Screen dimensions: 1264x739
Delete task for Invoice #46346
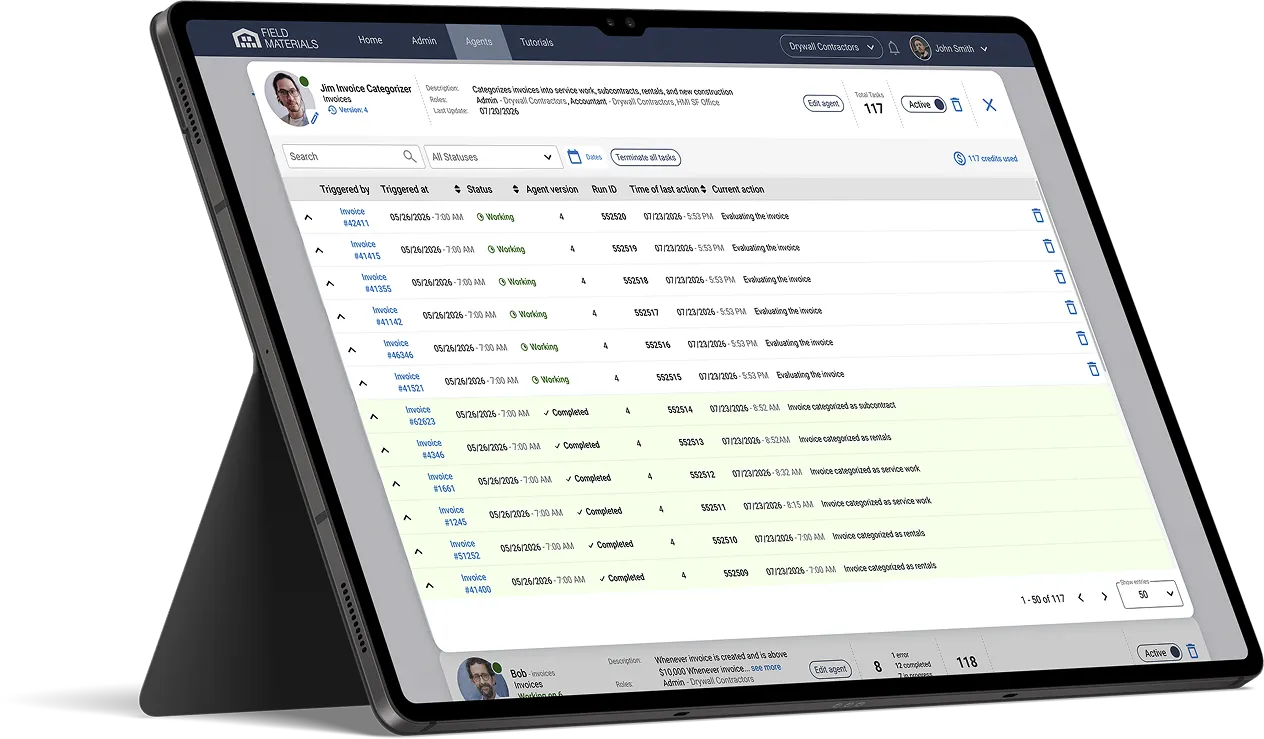tap(1082, 338)
